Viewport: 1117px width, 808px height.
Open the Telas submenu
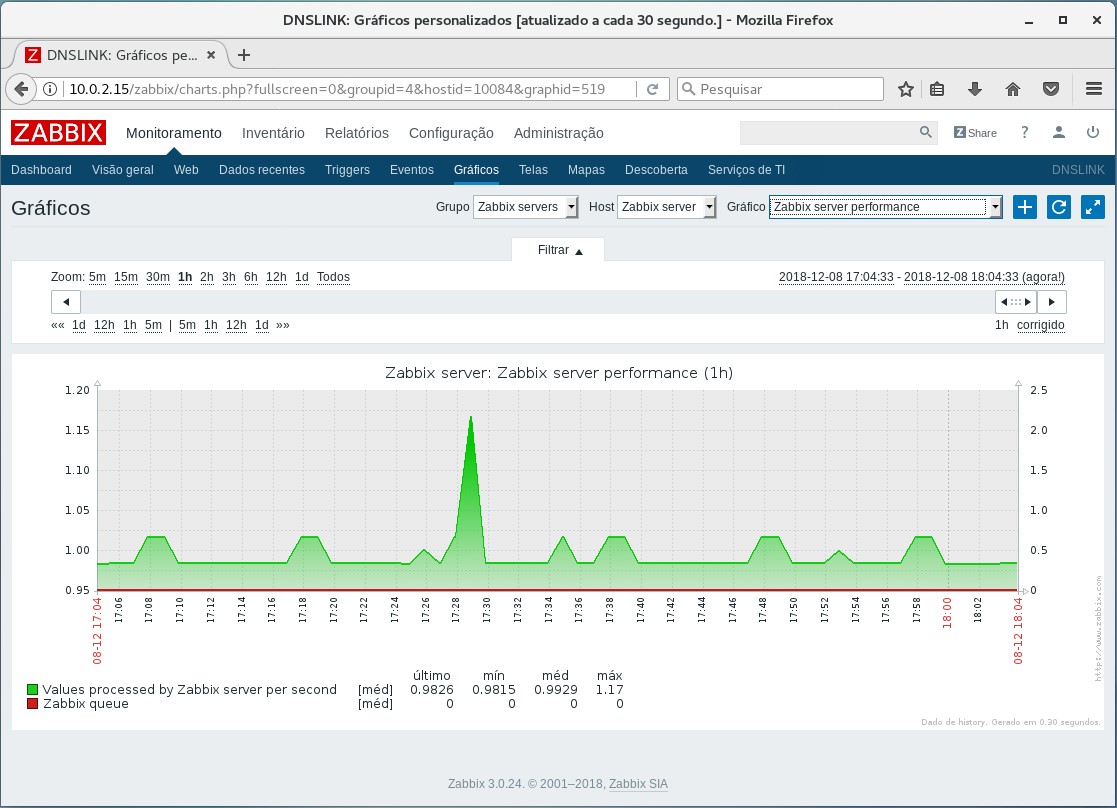(x=533, y=170)
